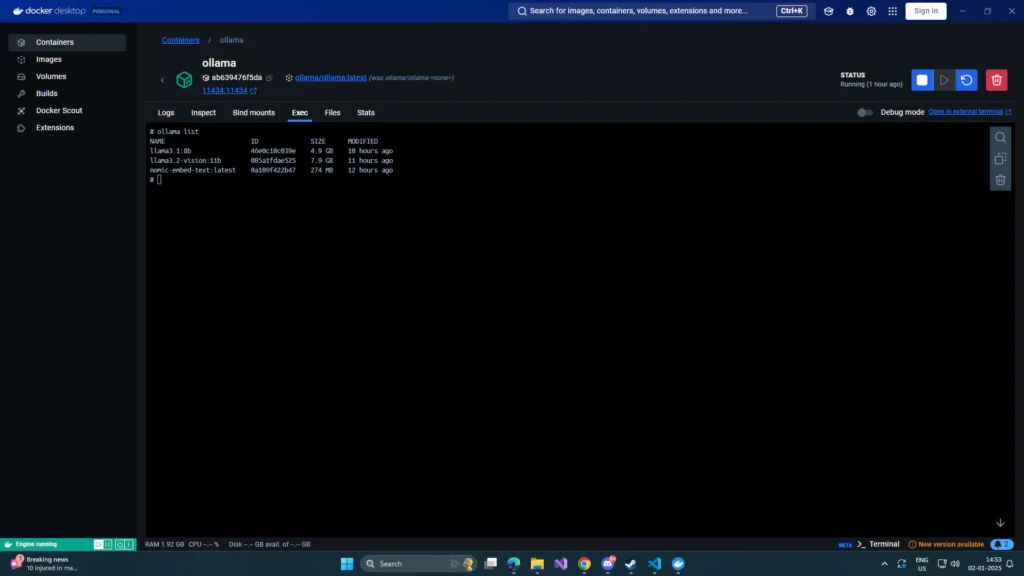Click the llama3.1:8b model name
Viewport: 1024px width, 576px height.
170,151
